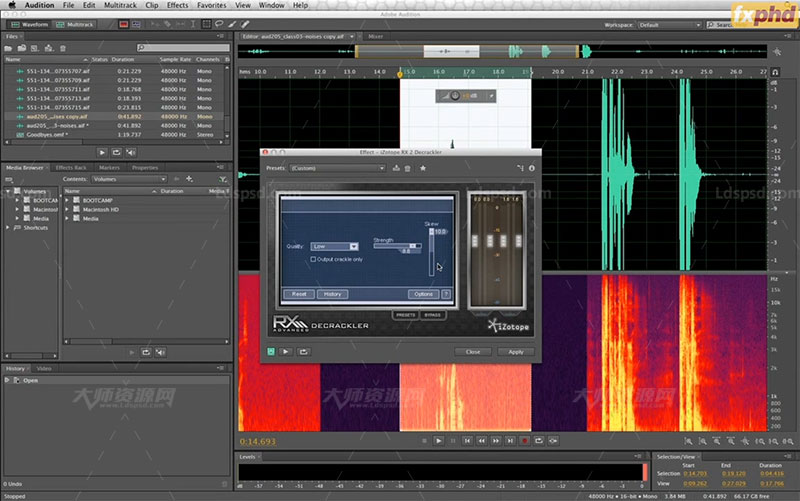Image resolution: width=800 pixels, height=501 pixels.
Task: Adjust the vertical Skew slider
Action: pos(432,251)
